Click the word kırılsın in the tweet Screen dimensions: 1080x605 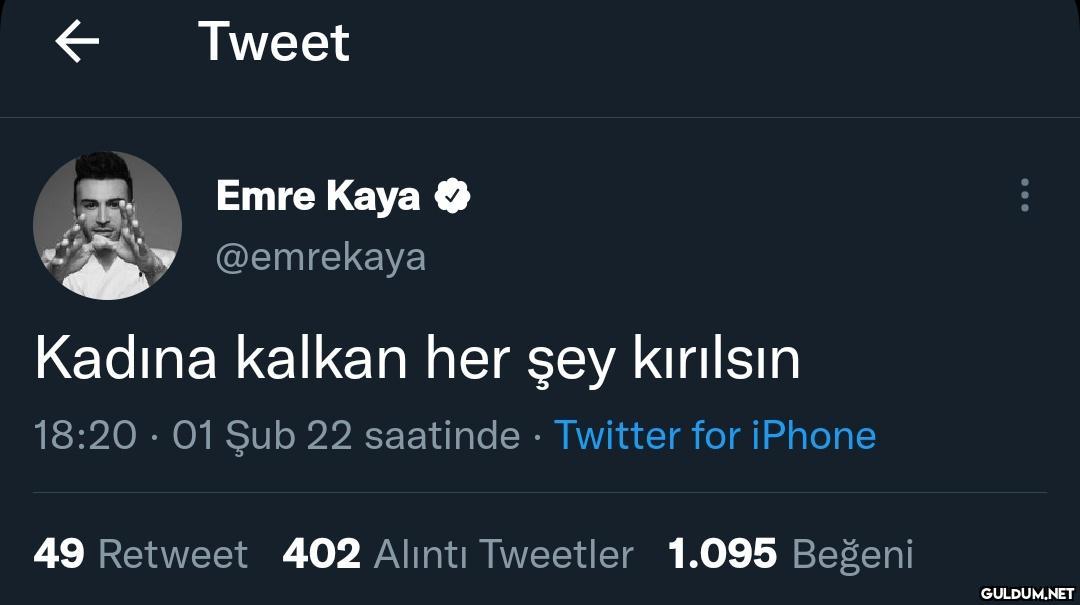pyautogui.click(x=716, y=360)
